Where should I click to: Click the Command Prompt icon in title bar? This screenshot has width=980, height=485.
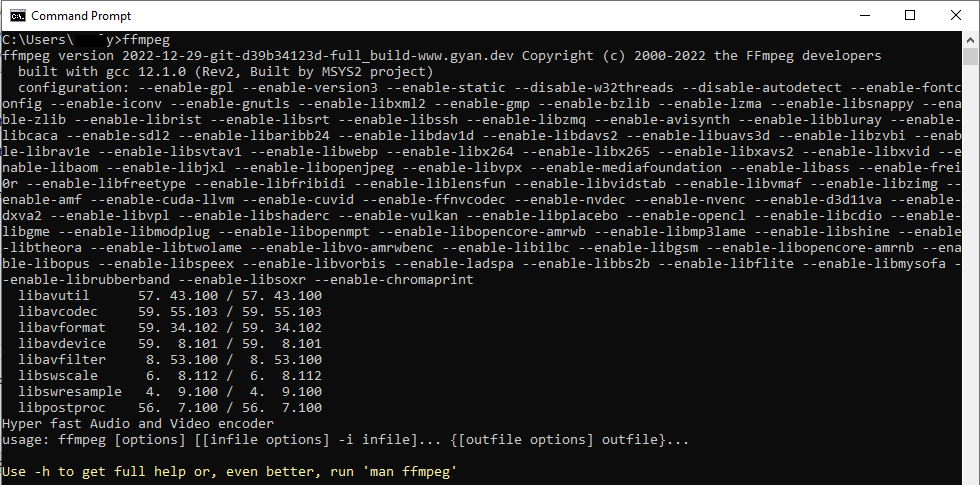click(x=16, y=15)
